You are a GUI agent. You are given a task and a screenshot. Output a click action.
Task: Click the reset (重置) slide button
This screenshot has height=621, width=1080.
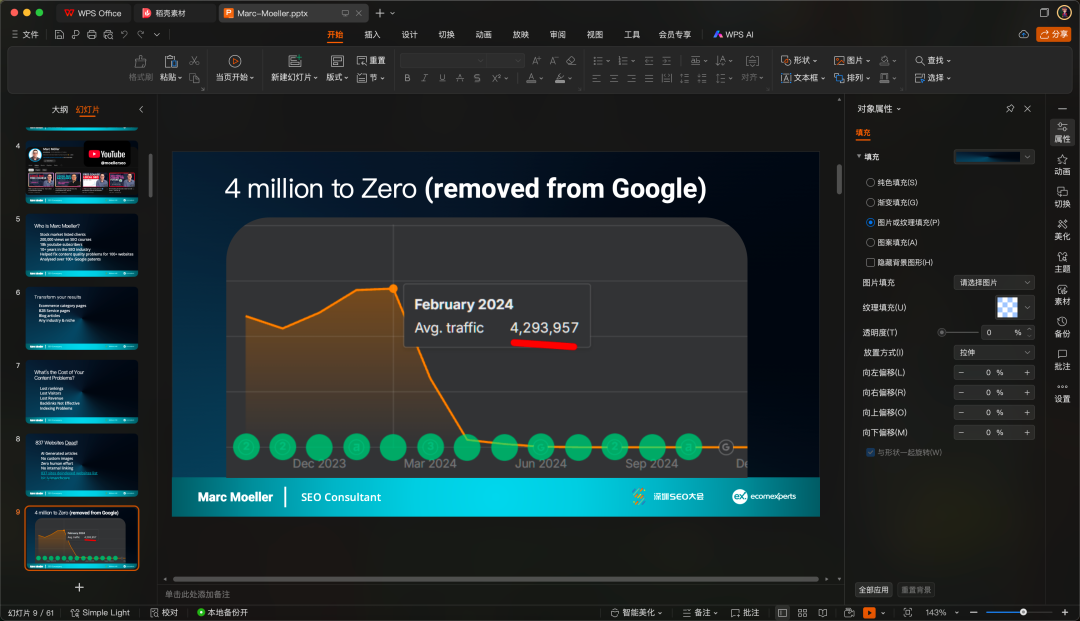(371, 61)
